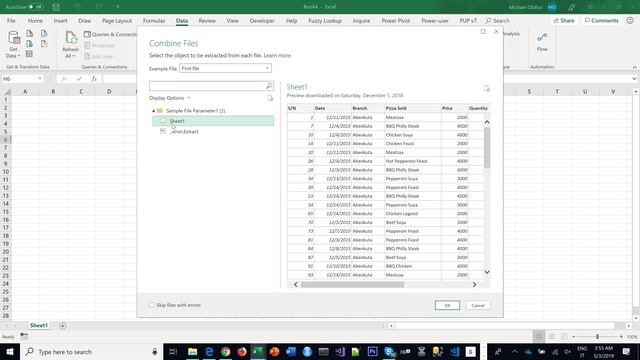This screenshot has width=640, height=360.
Task: Click the zoom slider handle
Action: [x=598, y=337]
